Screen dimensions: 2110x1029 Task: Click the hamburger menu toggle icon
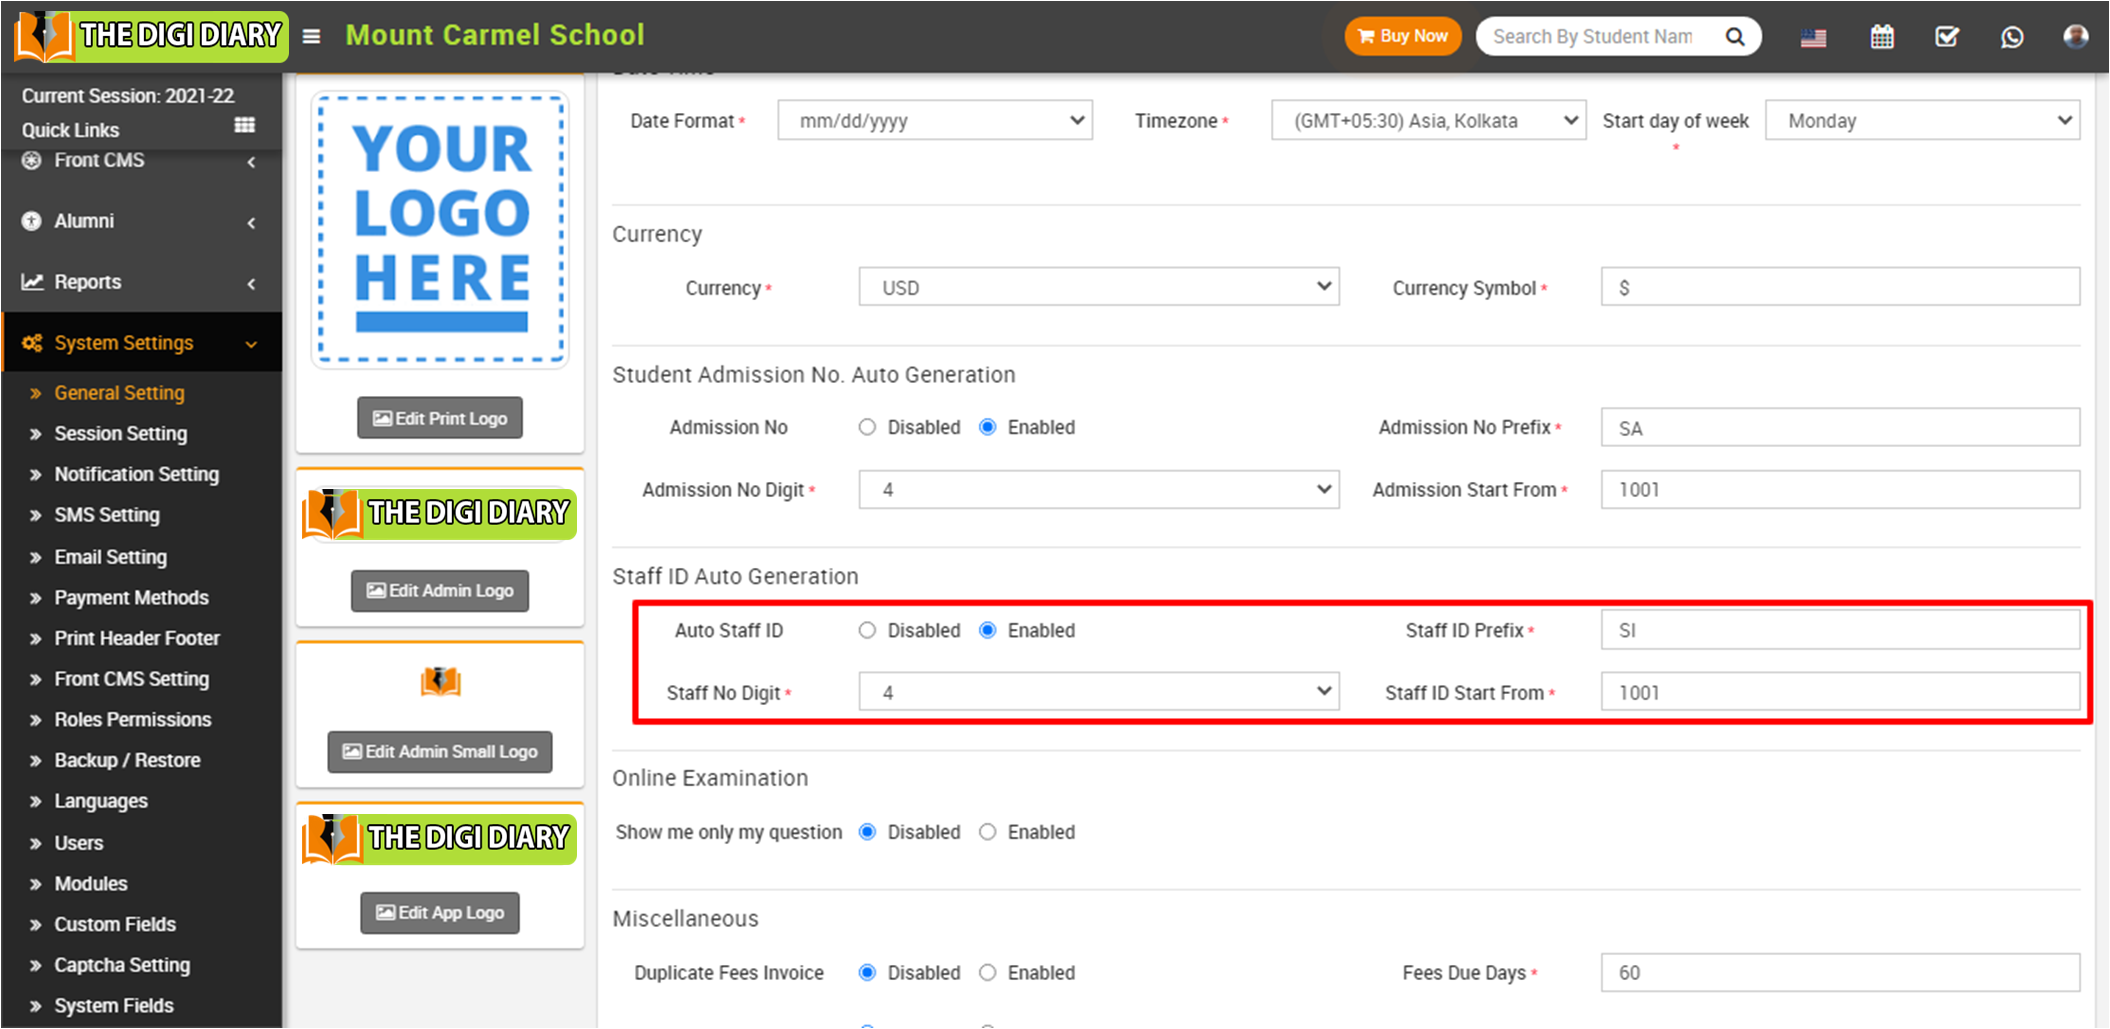[x=312, y=37]
